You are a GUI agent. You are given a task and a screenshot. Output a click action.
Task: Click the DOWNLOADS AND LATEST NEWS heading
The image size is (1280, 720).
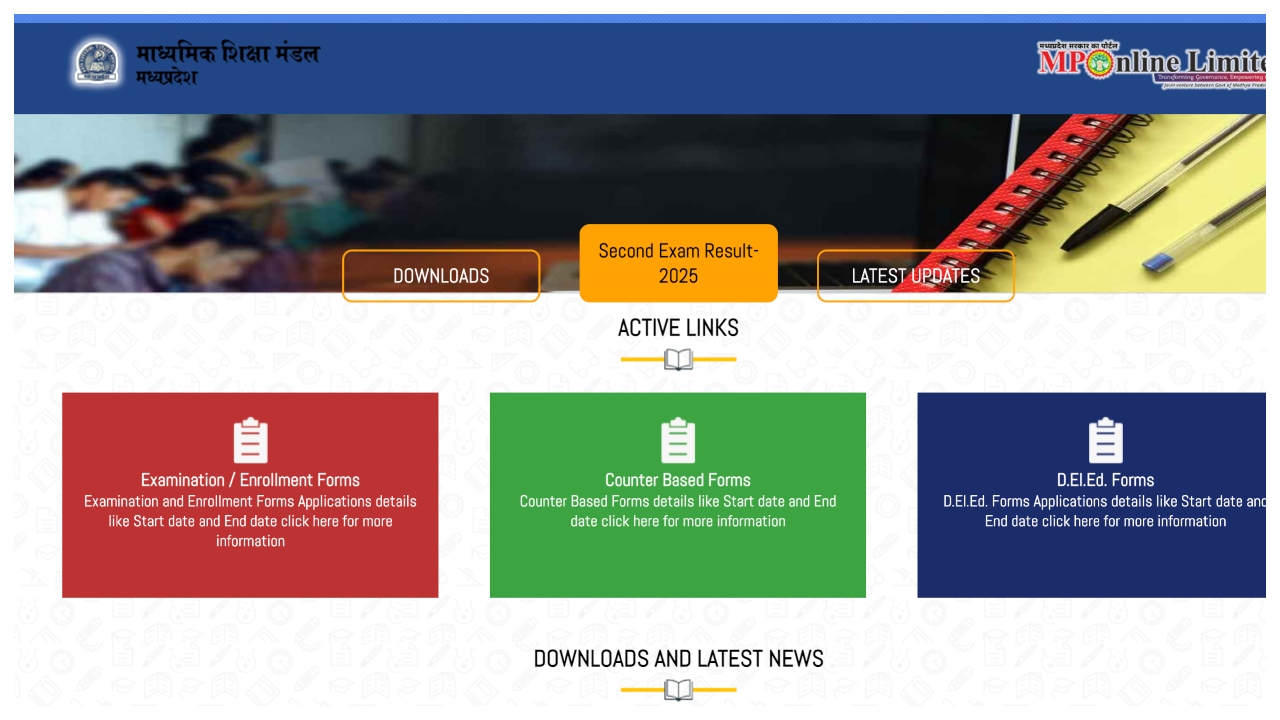click(x=678, y=658)
